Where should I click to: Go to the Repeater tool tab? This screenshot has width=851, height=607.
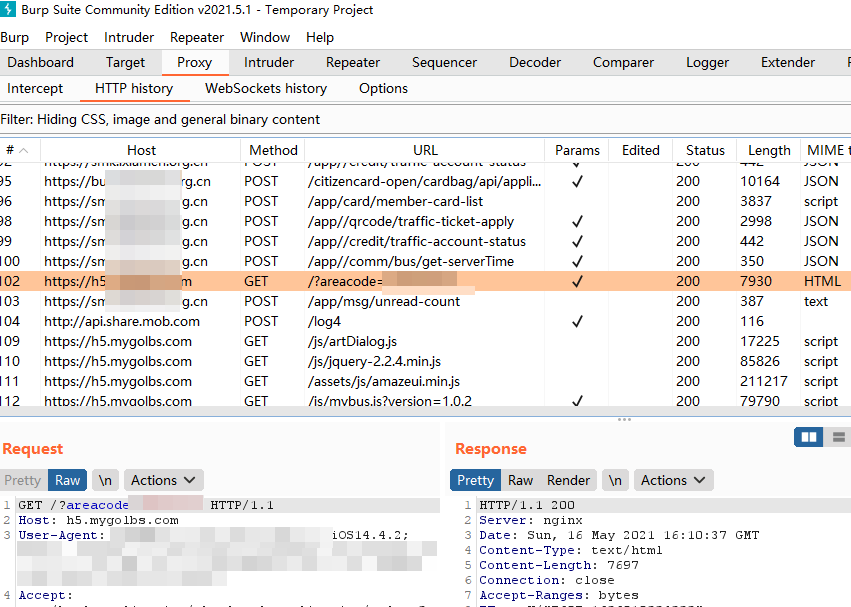[353, 62]
